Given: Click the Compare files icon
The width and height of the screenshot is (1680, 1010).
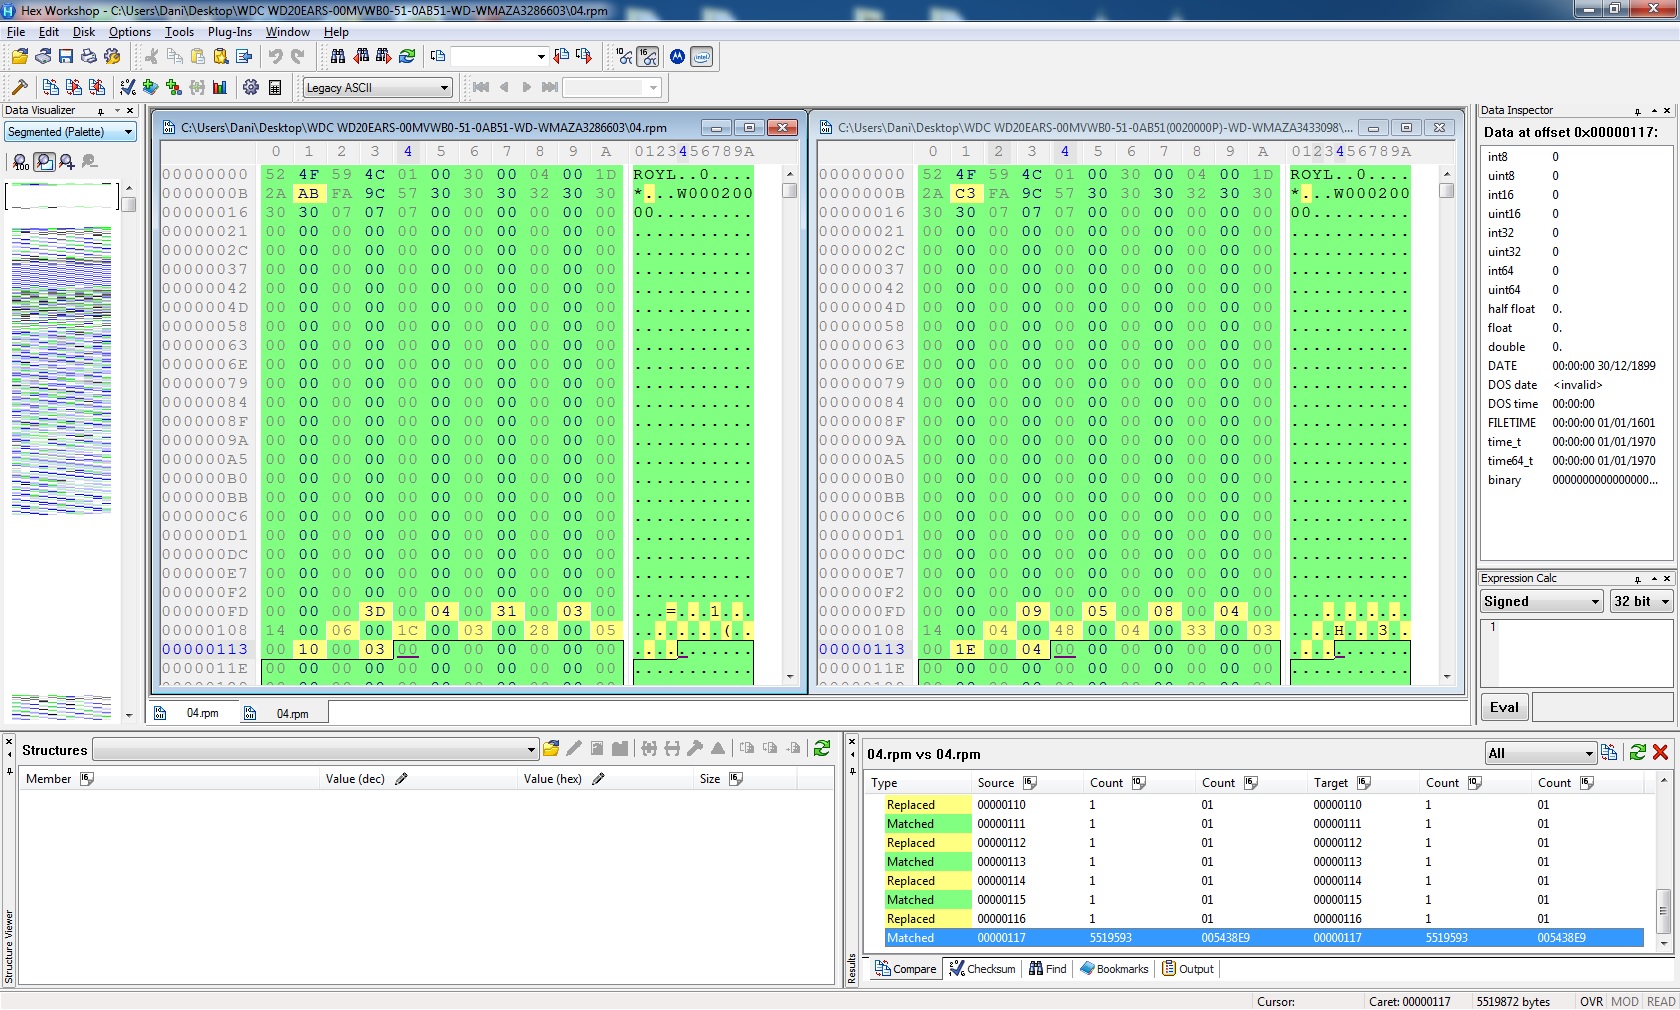Looking at the screenshot, I should (x=51, y=88).
